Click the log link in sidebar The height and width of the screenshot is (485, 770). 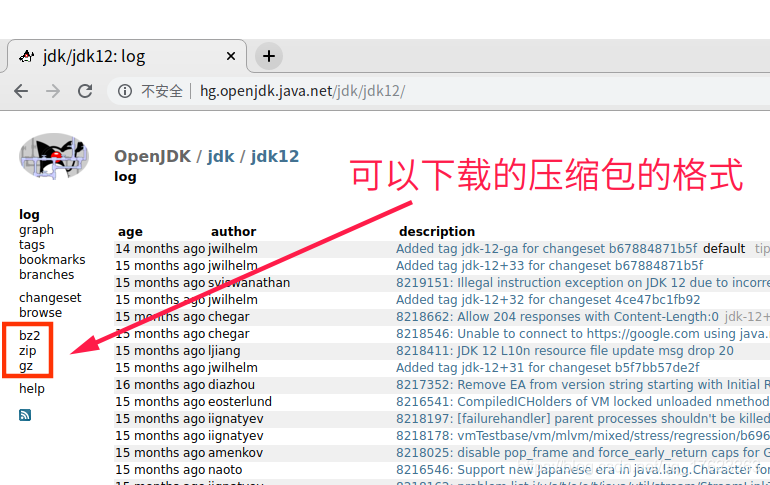coord(29,215)
